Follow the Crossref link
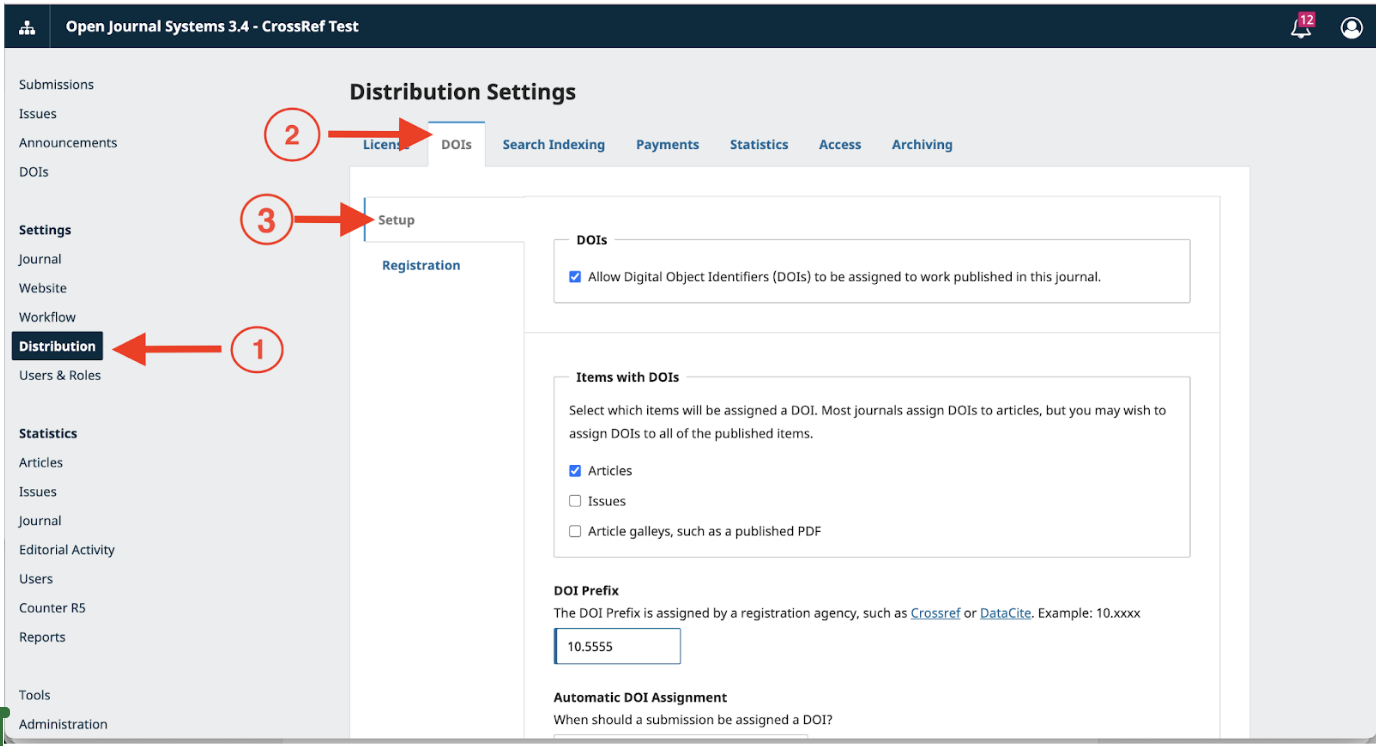The image size is (1382, 746). click(935, 613)
